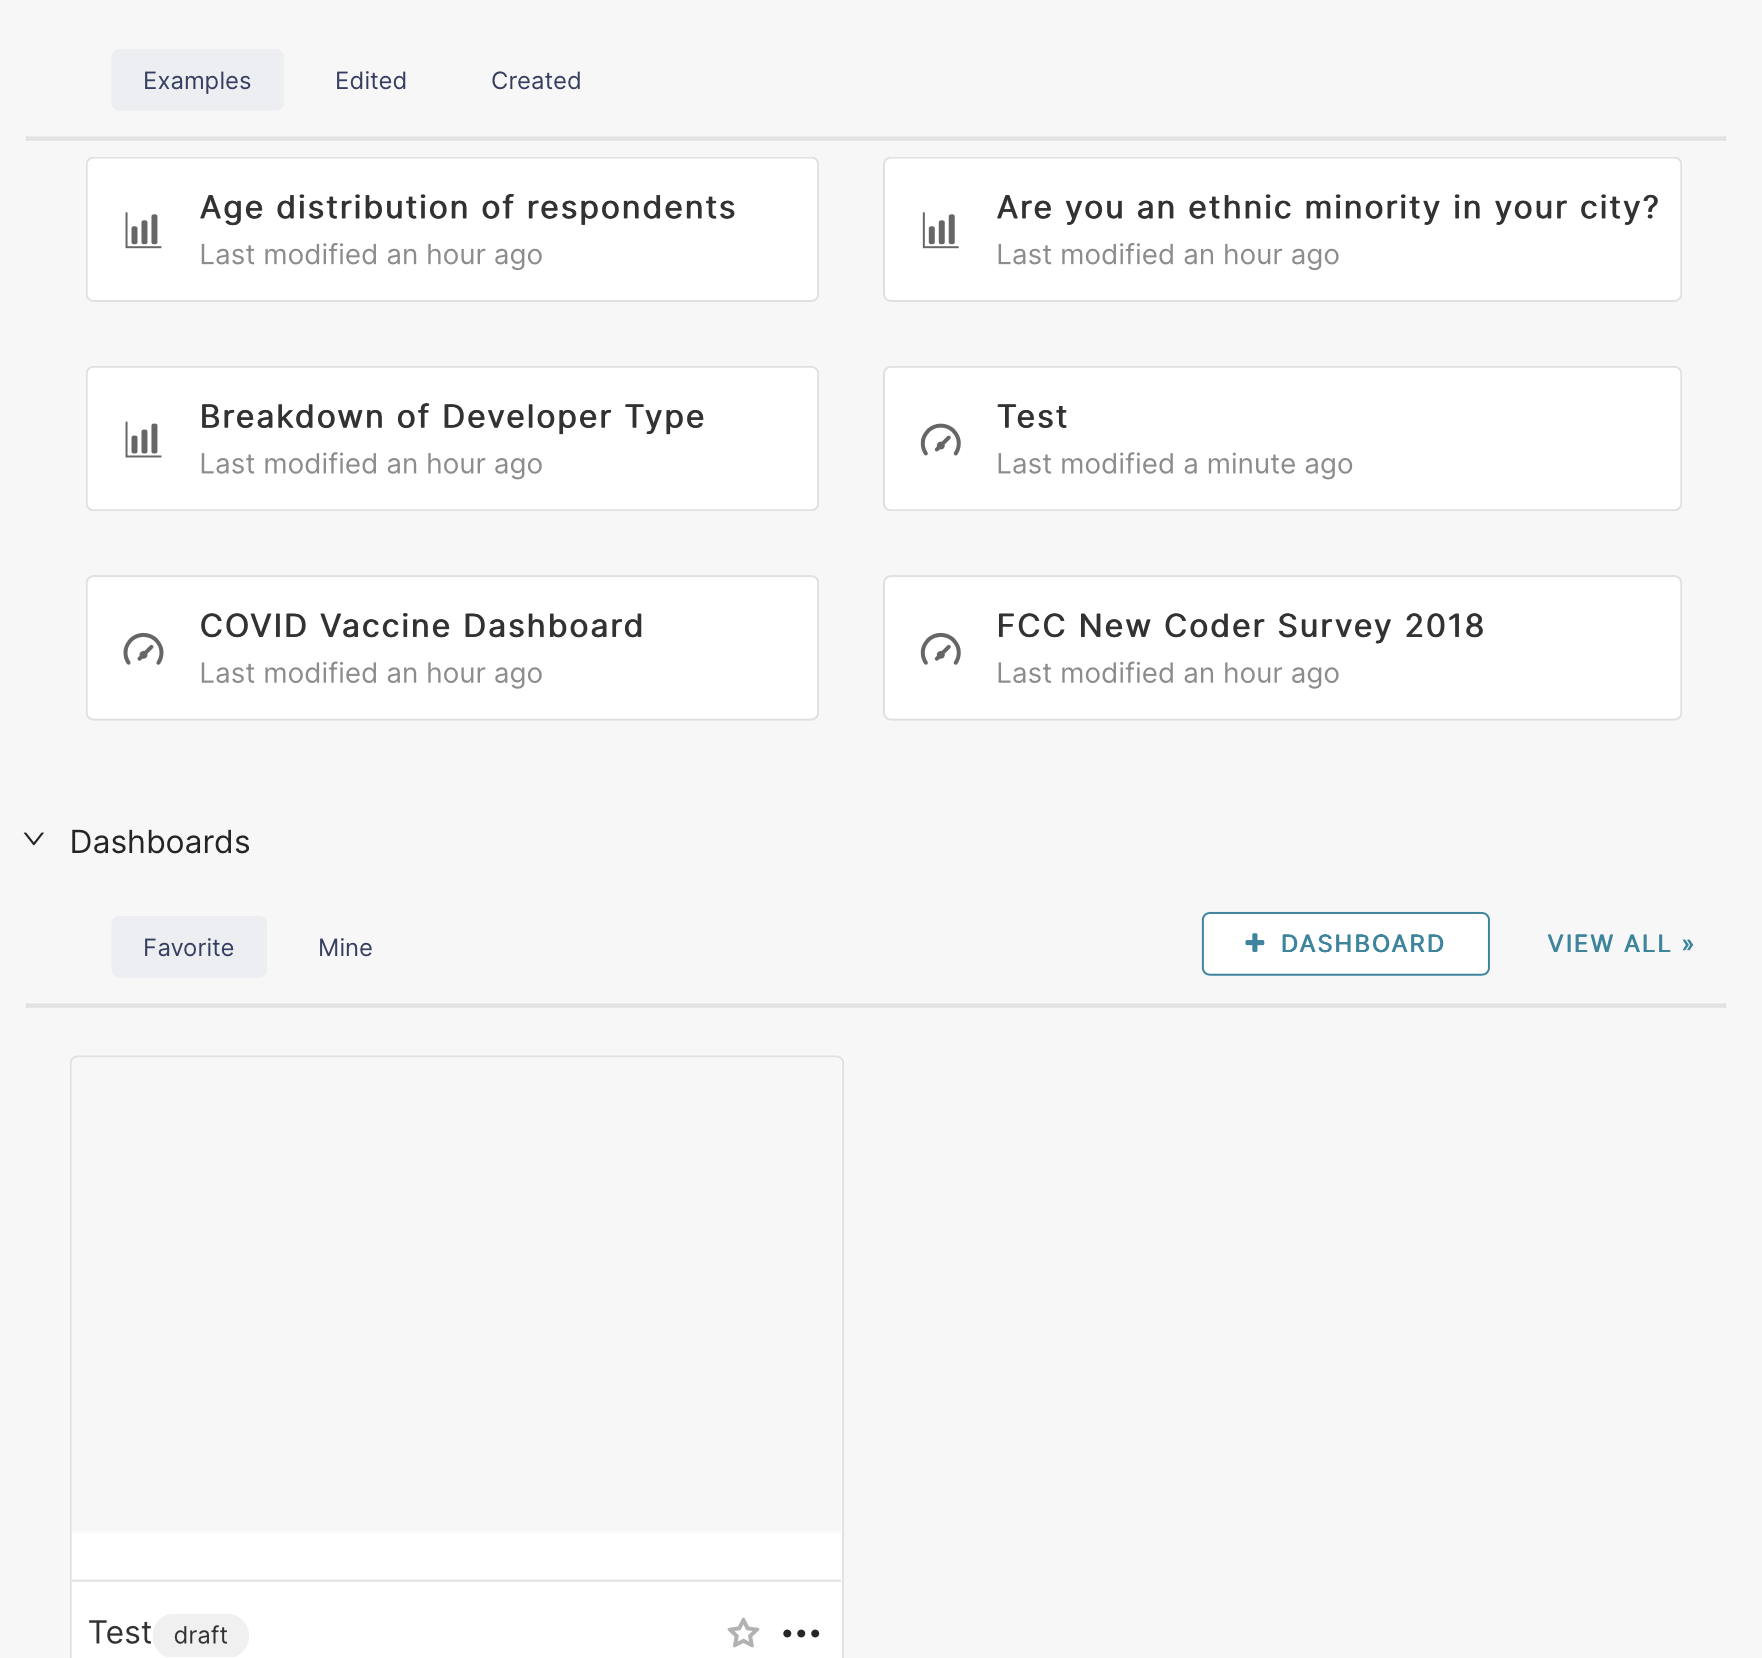The width and height of the screenshot is (1762, 1658).
Task: Click the gauge icon on COVID Vaccine Dashboard card
Action: pyautogui.click(x=143, y=648)
